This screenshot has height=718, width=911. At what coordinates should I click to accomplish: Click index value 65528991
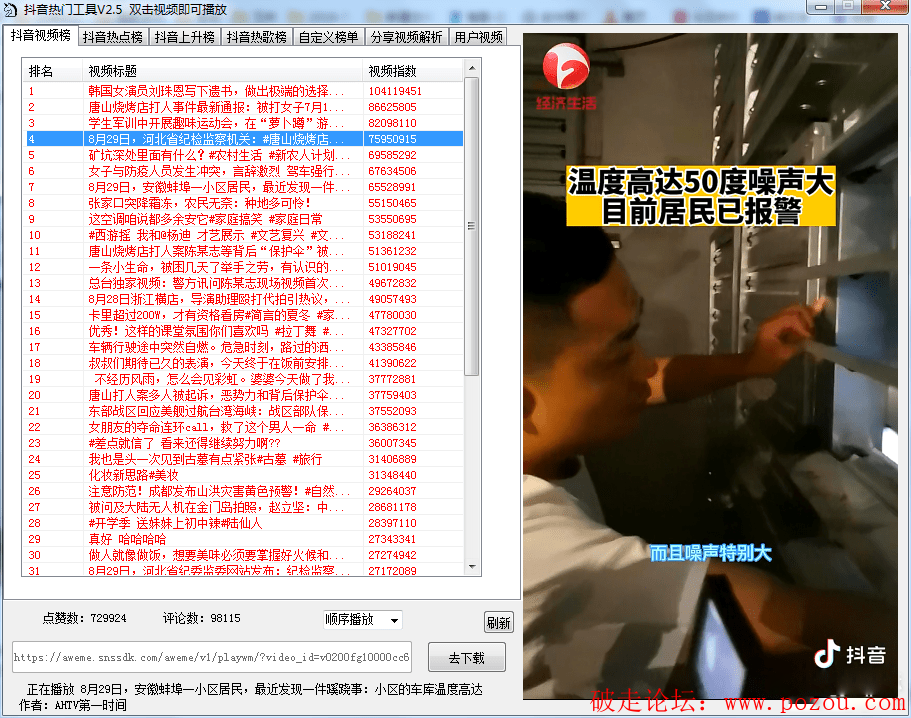[x=392, y=187]
